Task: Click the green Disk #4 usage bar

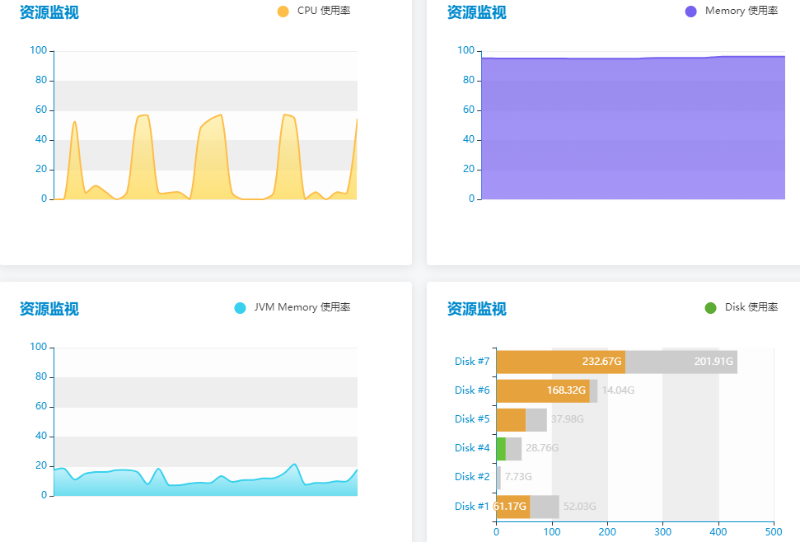Action: click(501, 449)
